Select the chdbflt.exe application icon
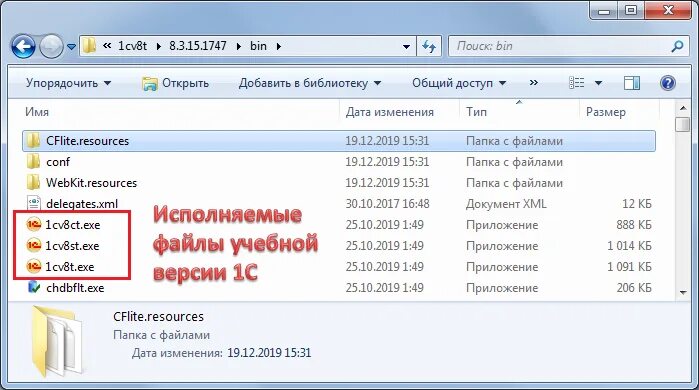This screenshot has height=390, width=699. coord(34,287)
